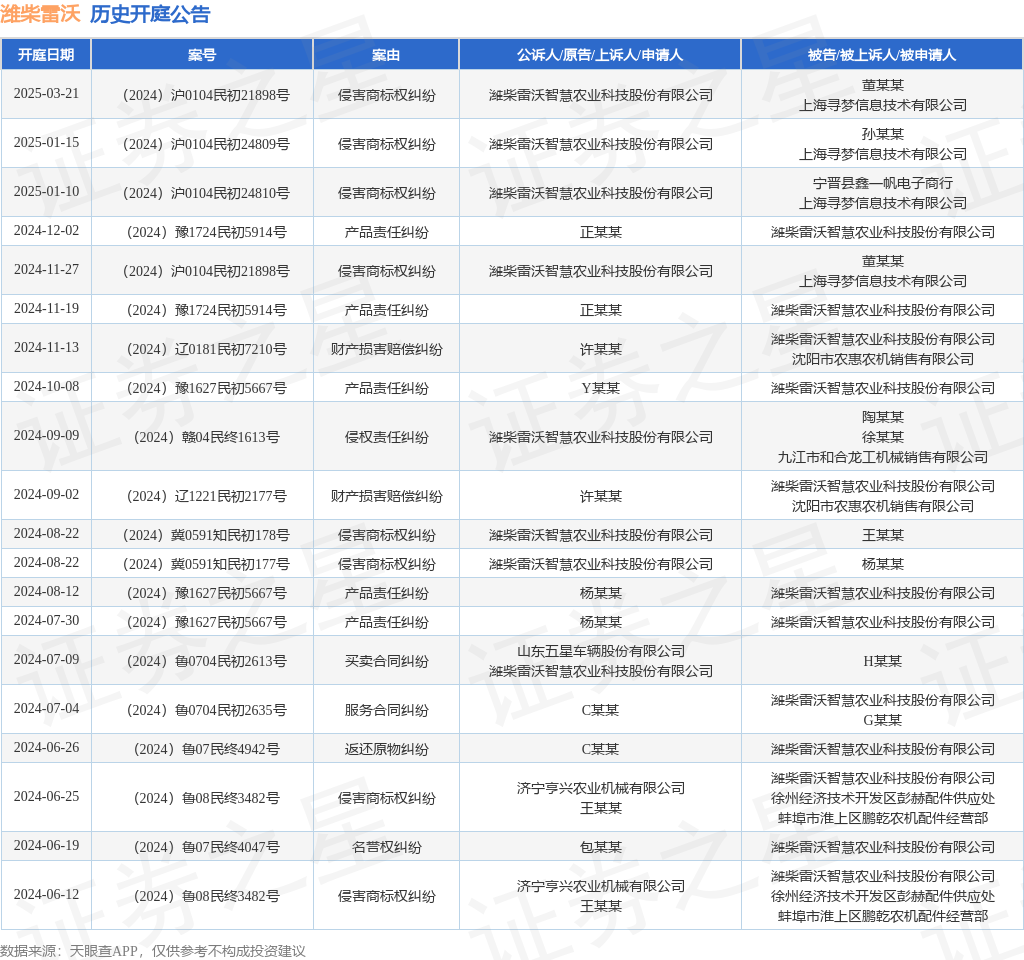Screen dimensions: 1024x960
Task: Select the date 2024-06-25
Action: point(46,797)
